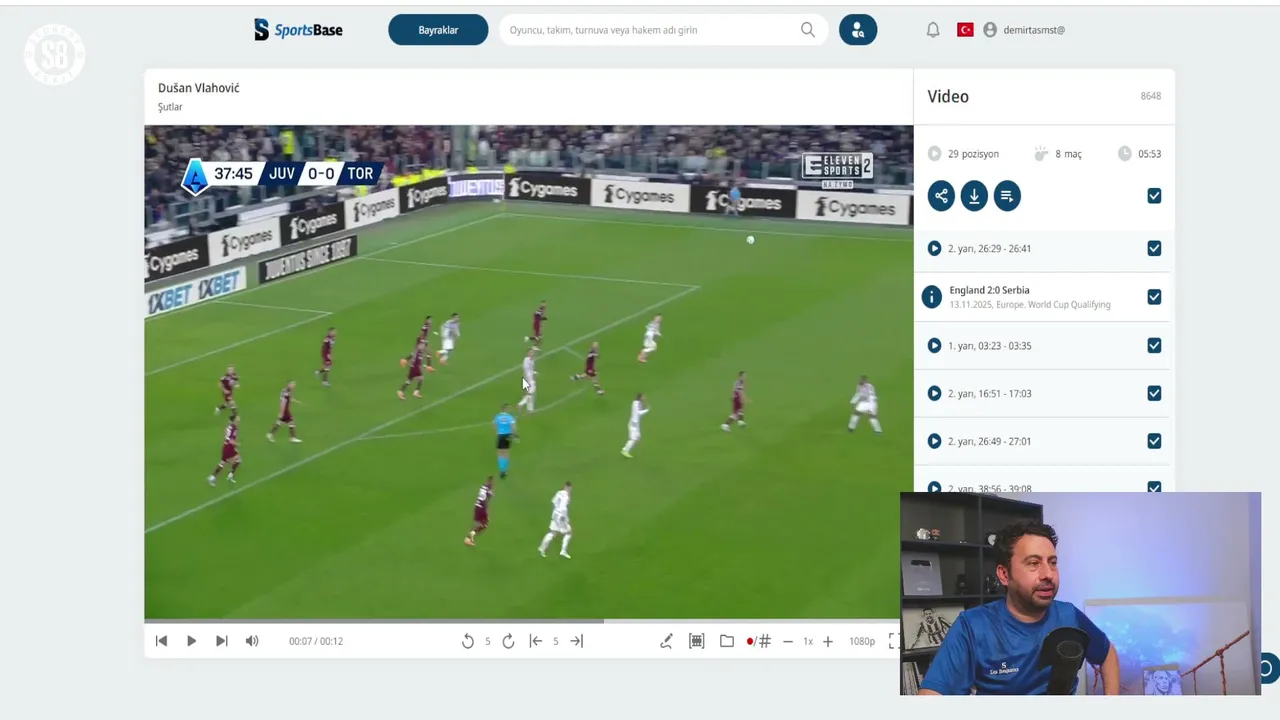Uncheck the 1. yarı, 03:23 - 03:35 clip
Screen dimensions: 1280x720
coord(1154,345)
